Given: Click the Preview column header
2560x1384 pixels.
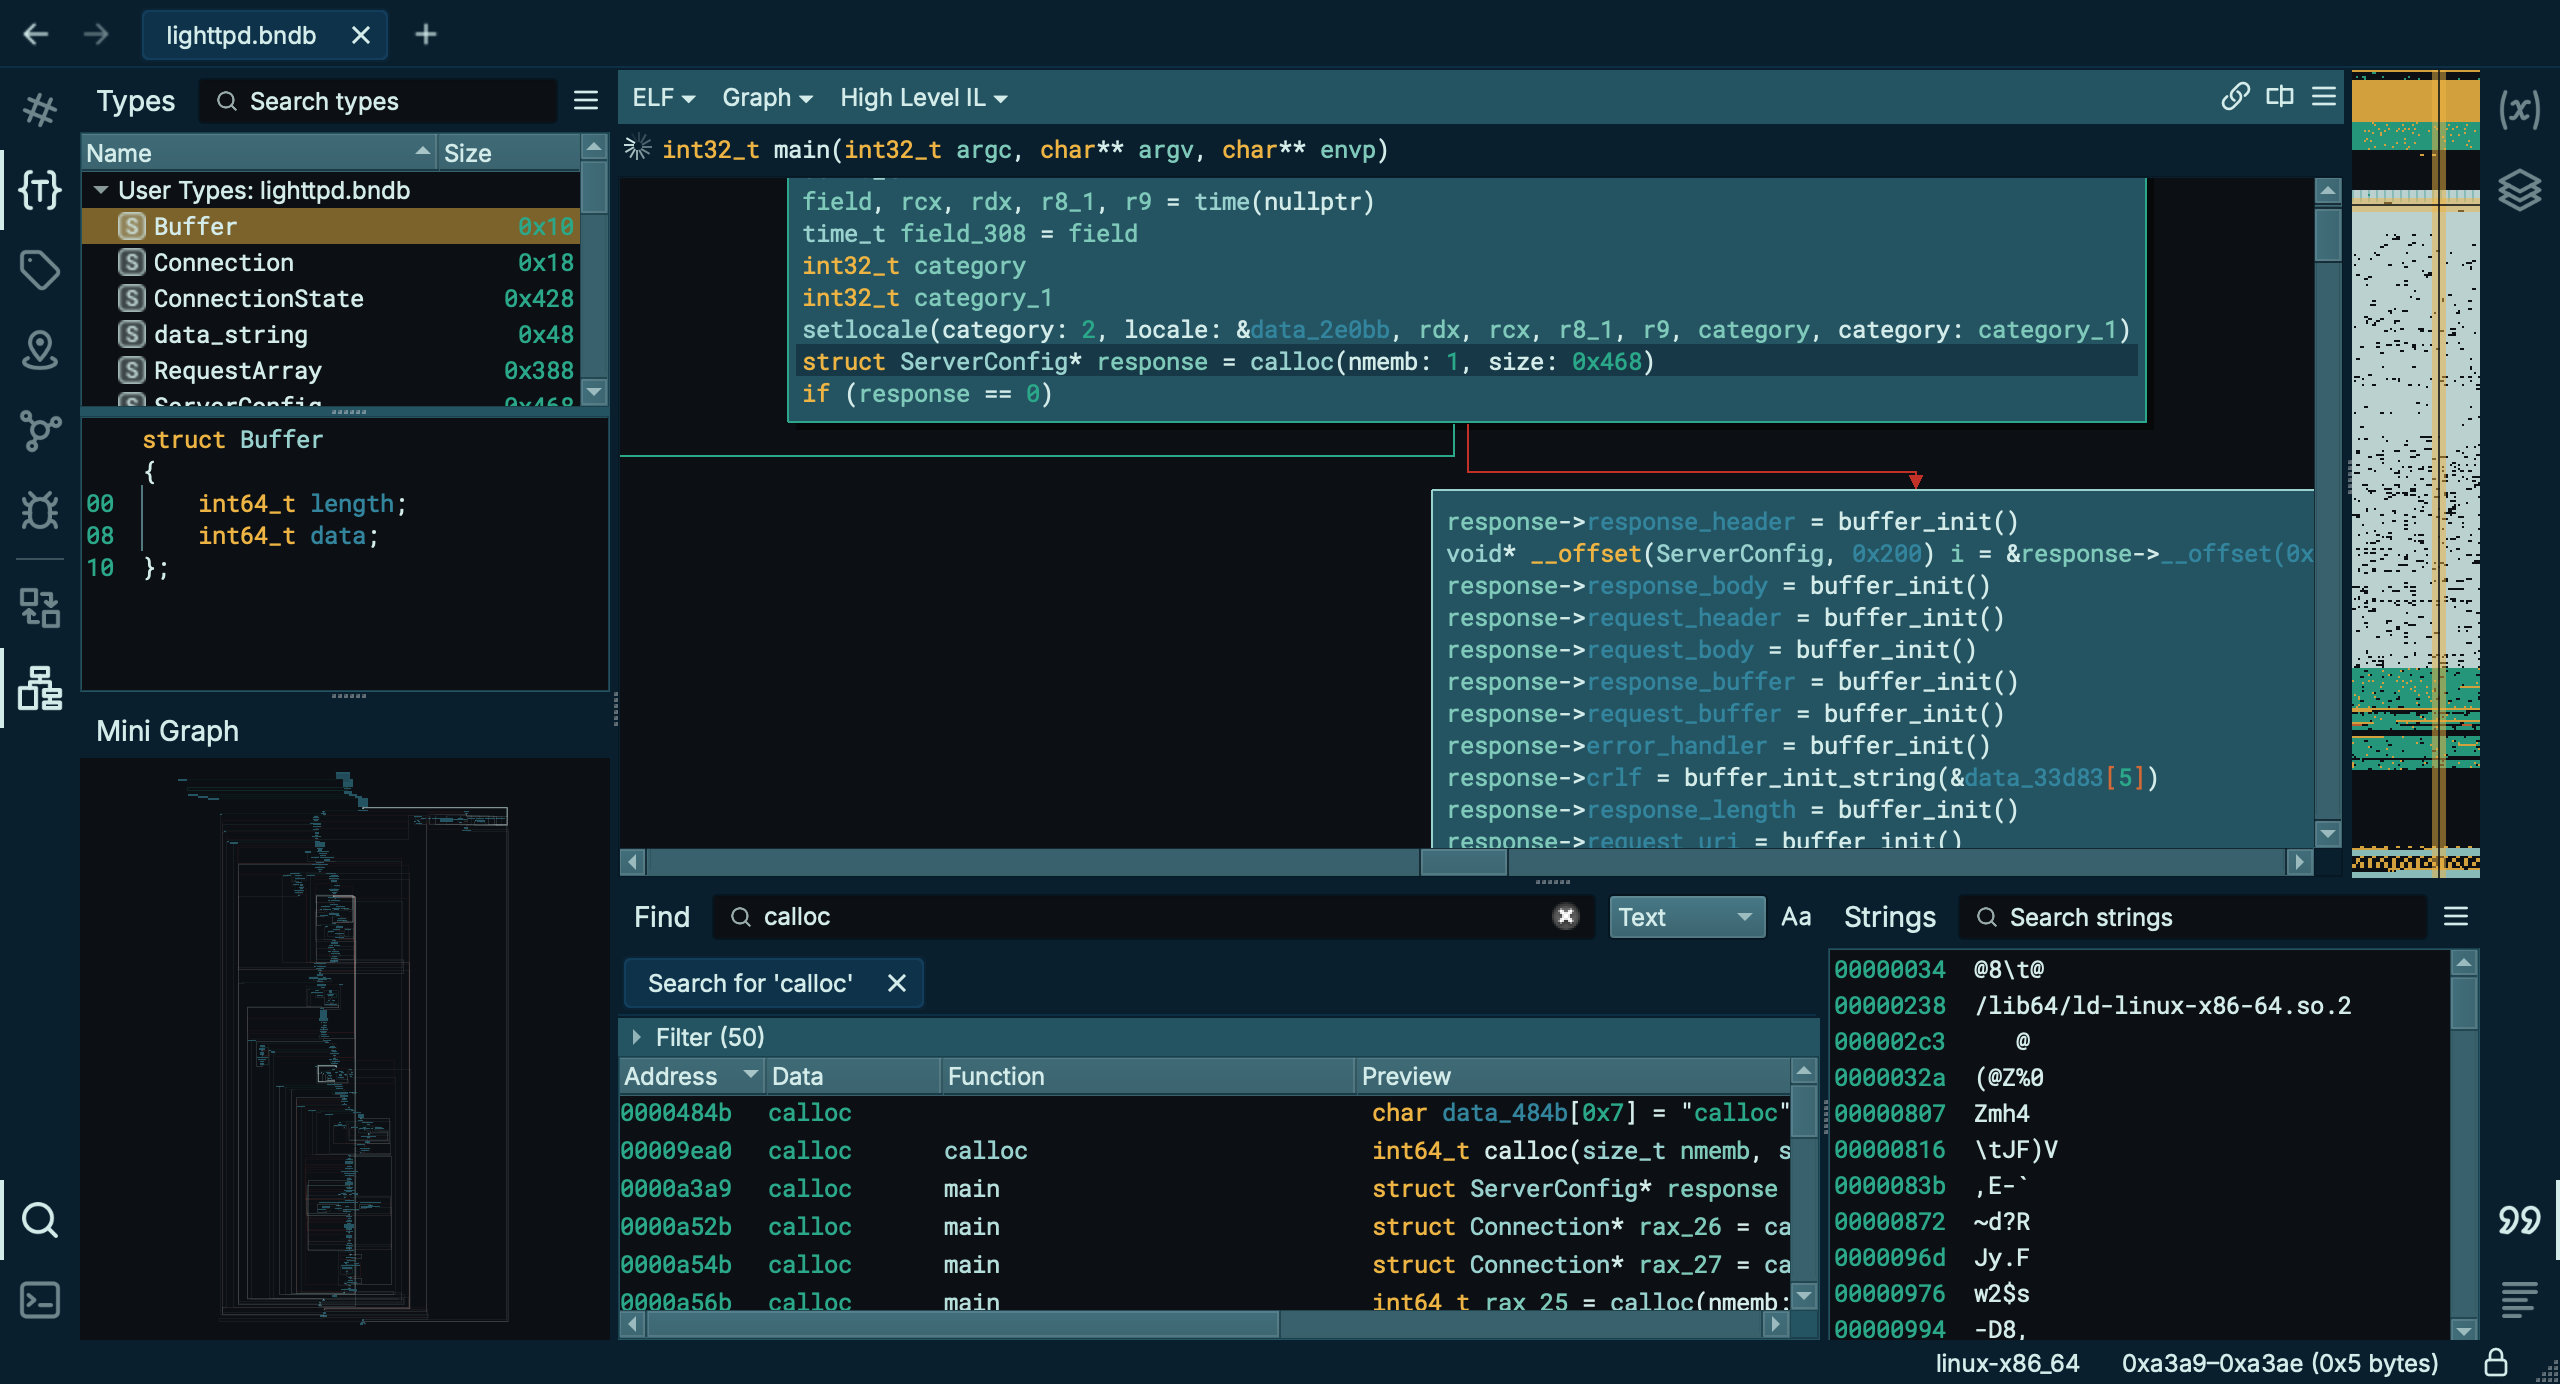Looking at the screenshot, I should pyautogui.click(x=1574, y=1076).
